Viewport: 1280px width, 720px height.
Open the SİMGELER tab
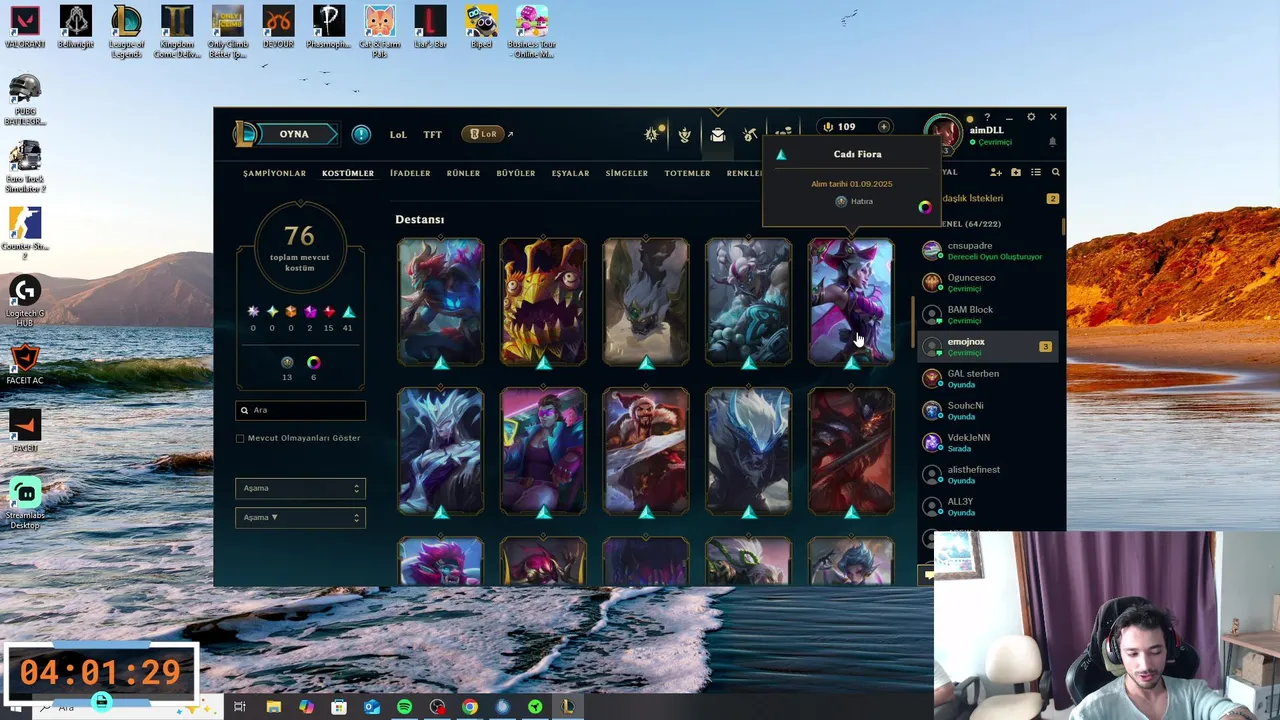[x=627, y=173]
